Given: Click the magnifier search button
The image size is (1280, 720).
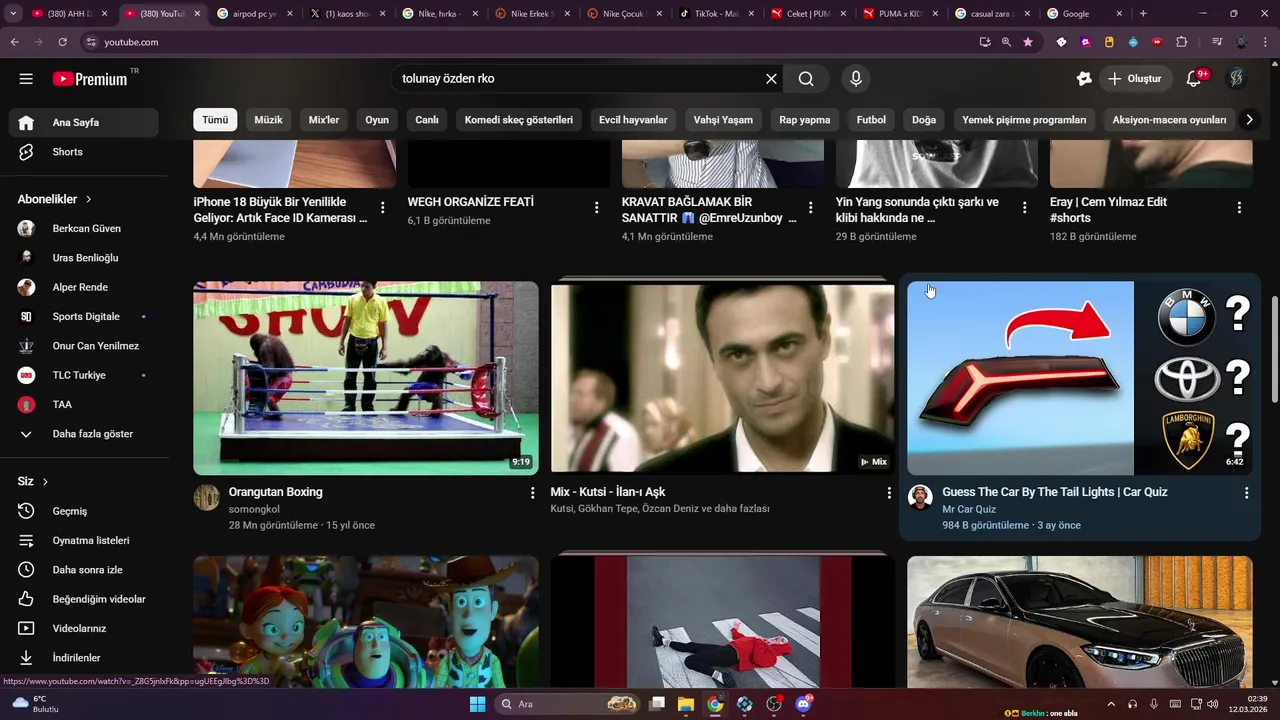Looking at the screenshot, I should (806, 79).
